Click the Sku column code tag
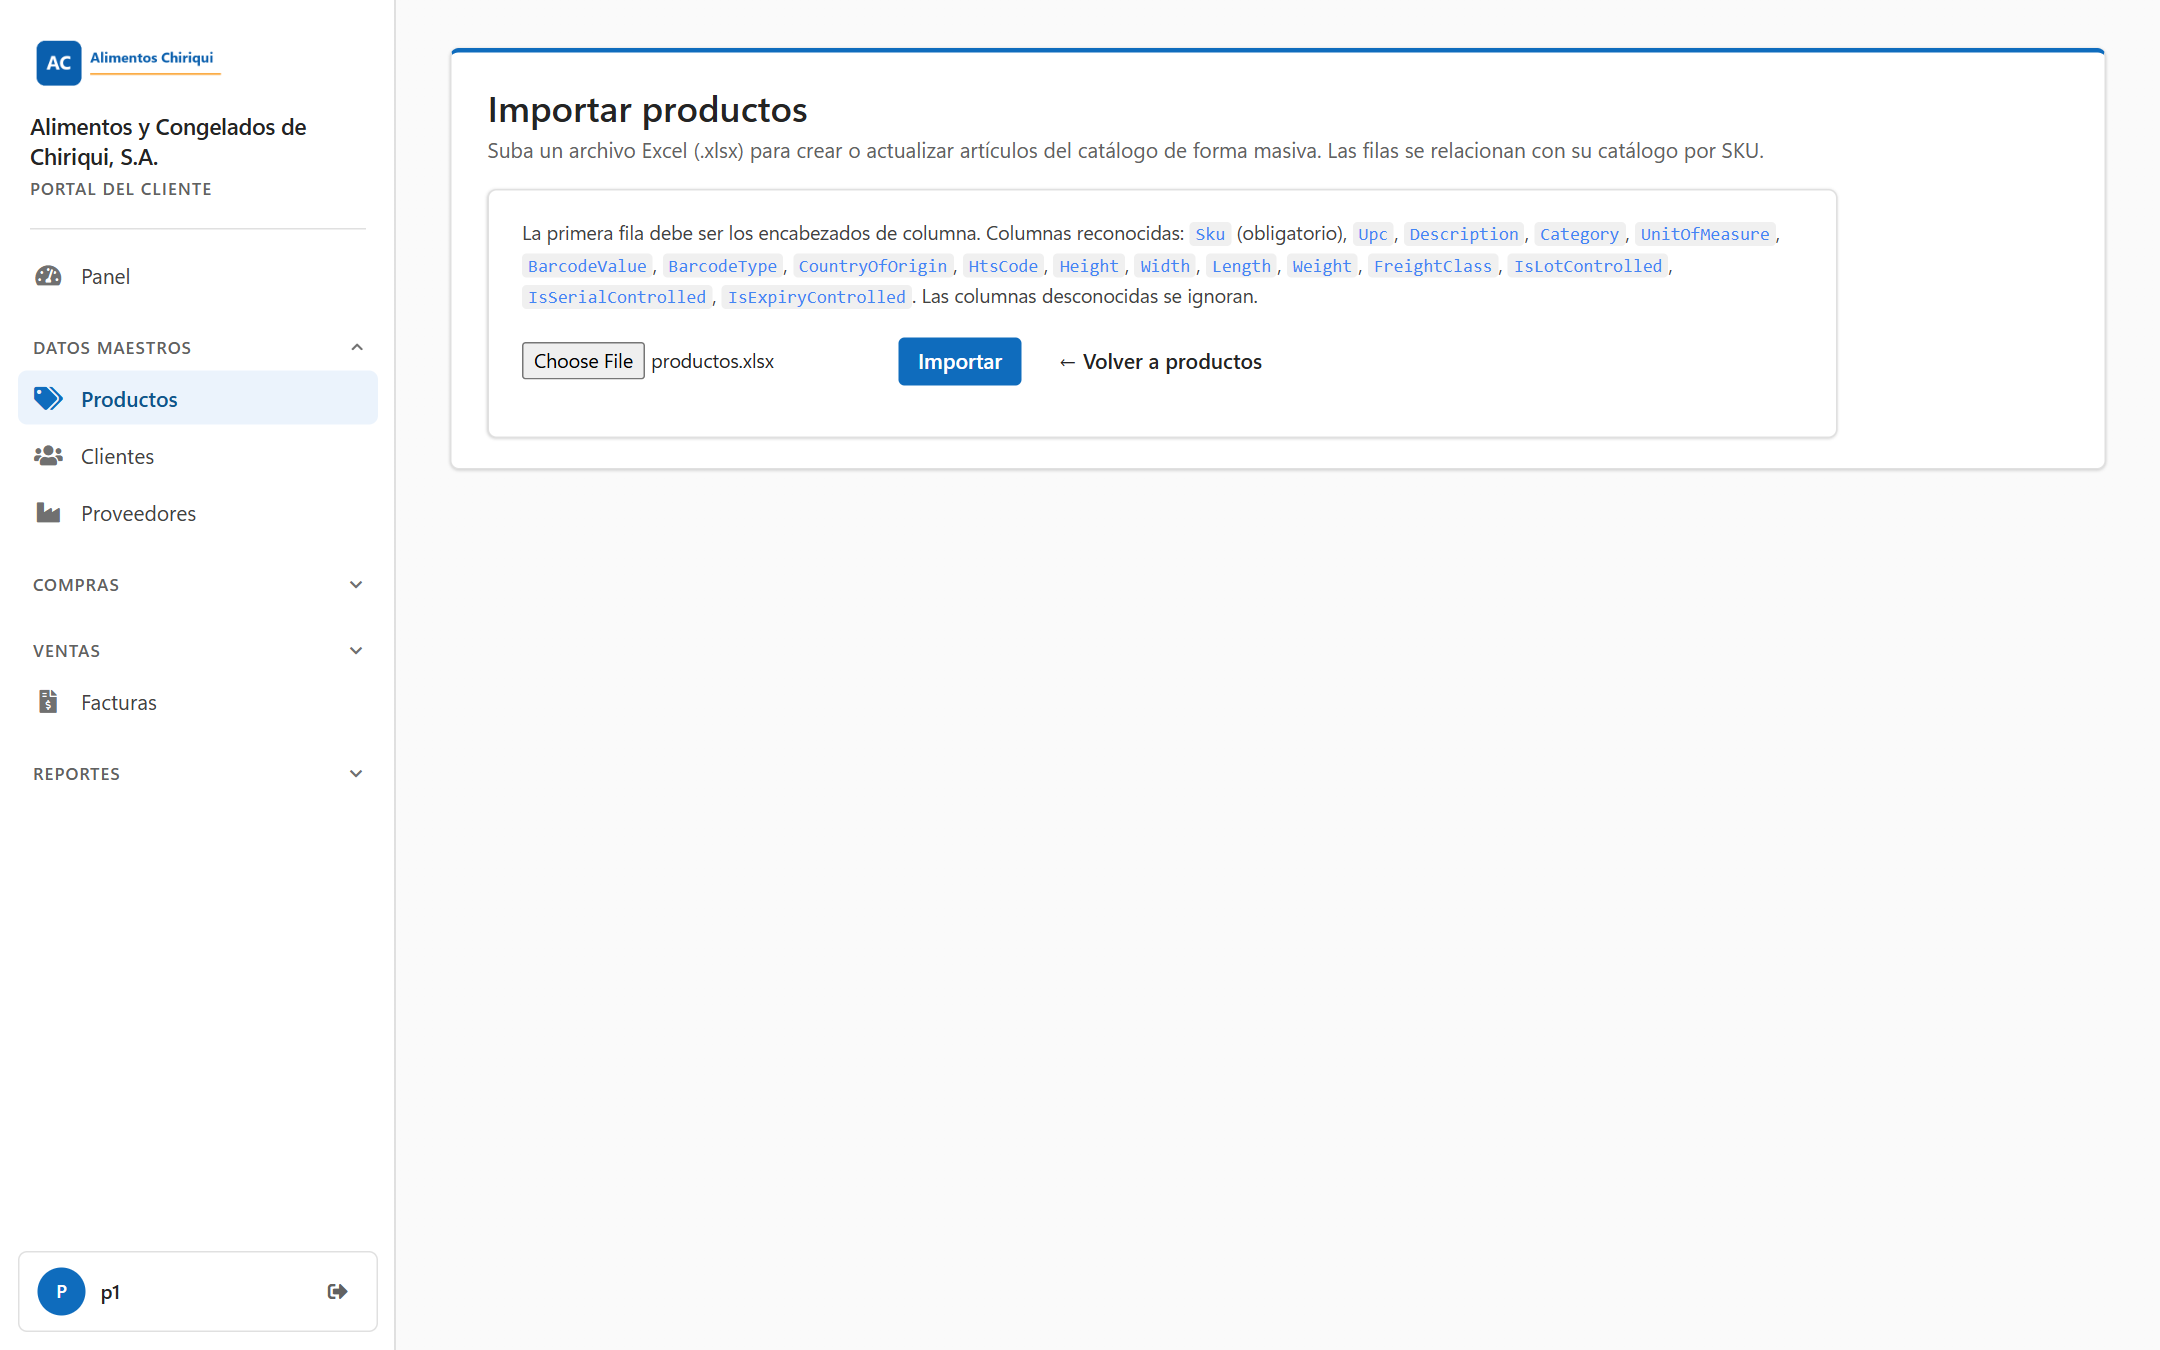The image size is (2160, 1350). pyautogui.click(x=1210, y=234)
